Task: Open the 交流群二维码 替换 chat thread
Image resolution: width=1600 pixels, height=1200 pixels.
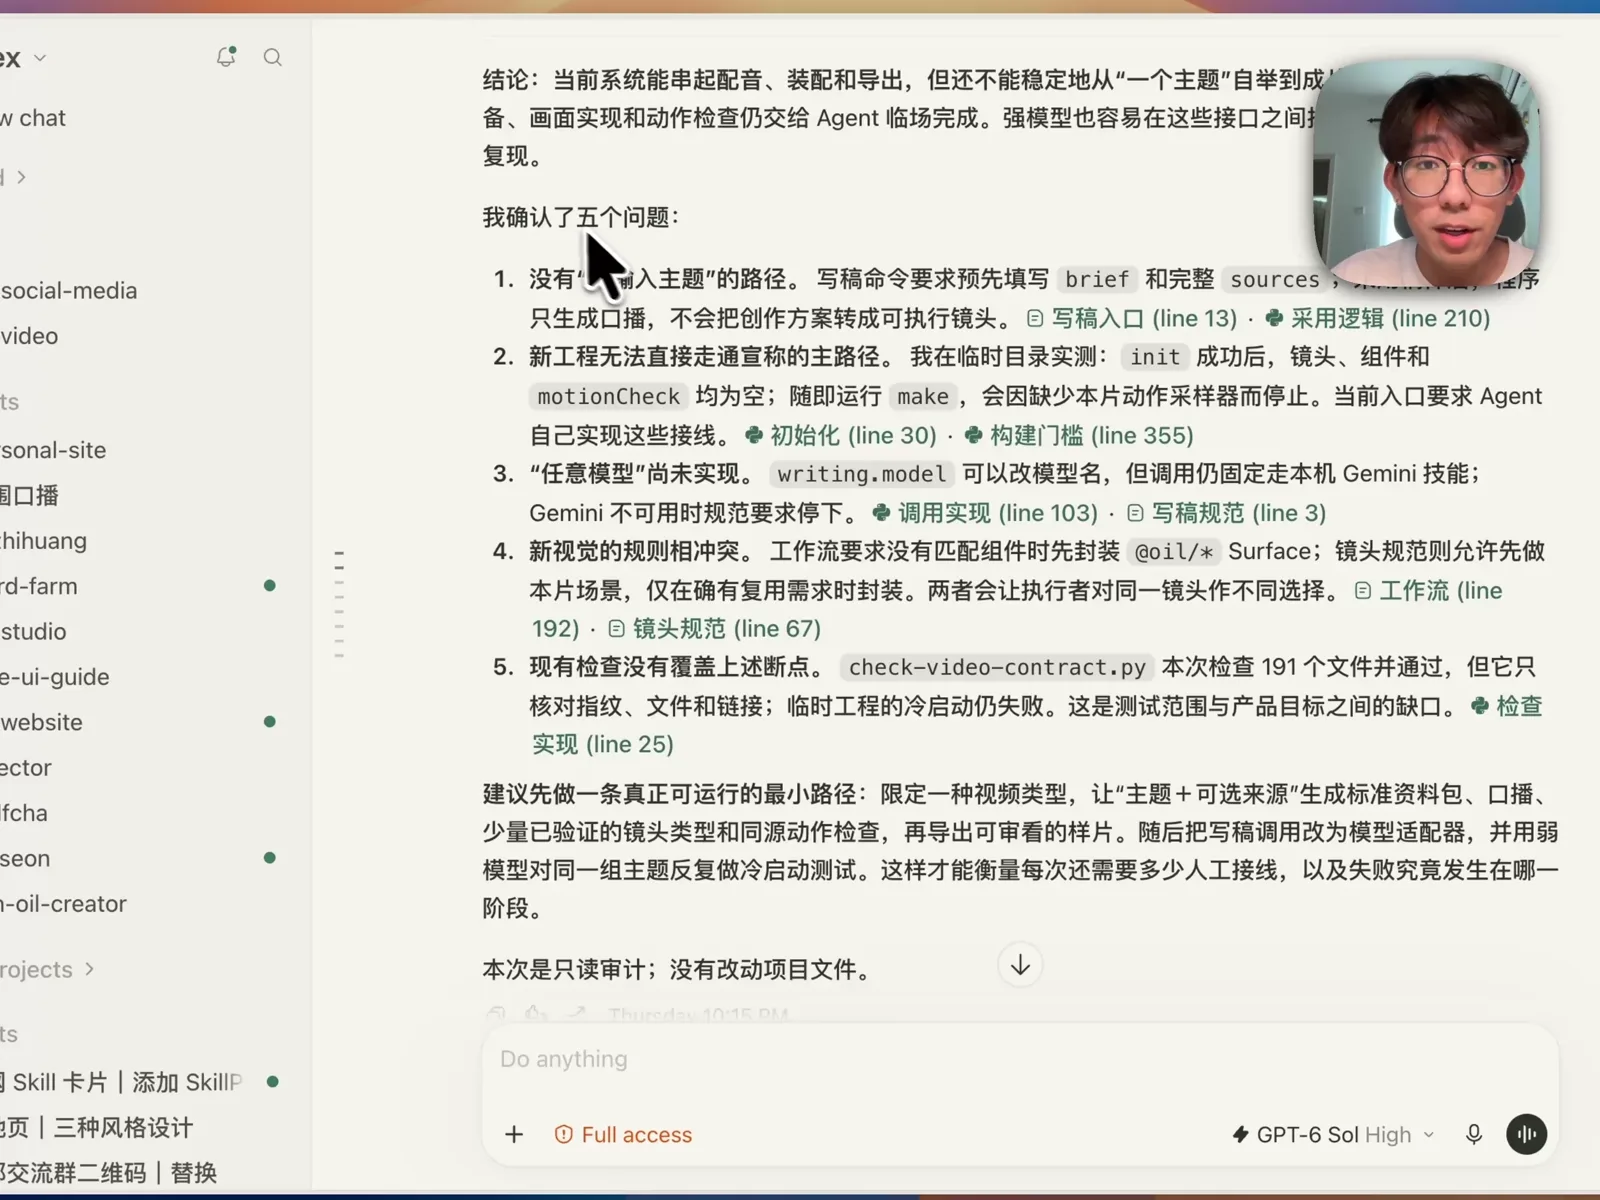Action: coord(109,1172)
